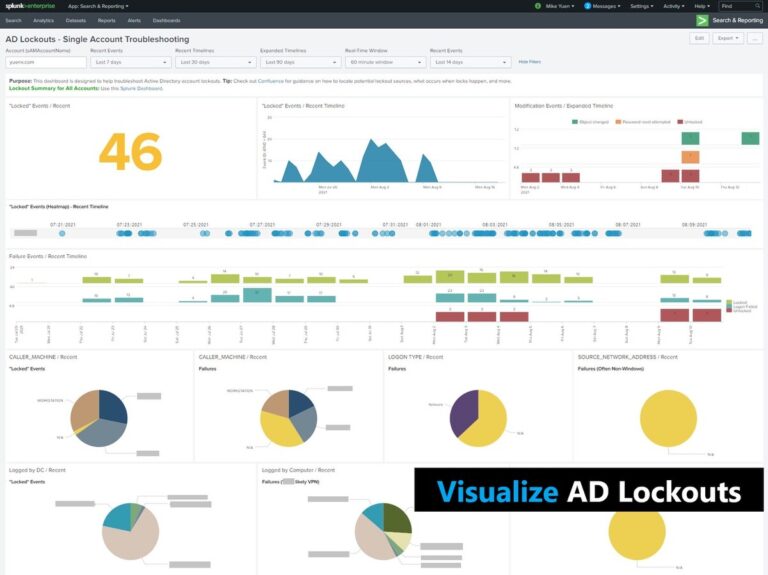
Task: Open the Help menu
Action: [x=701, y=6]
